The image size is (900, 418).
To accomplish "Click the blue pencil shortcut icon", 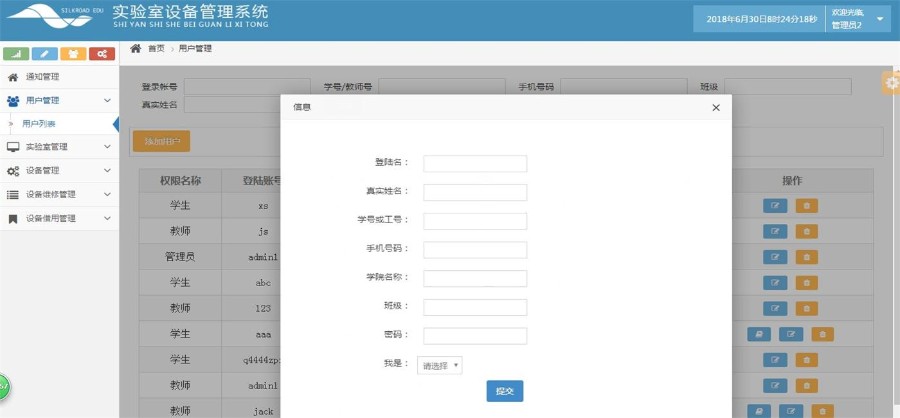I will coord(45,54).
